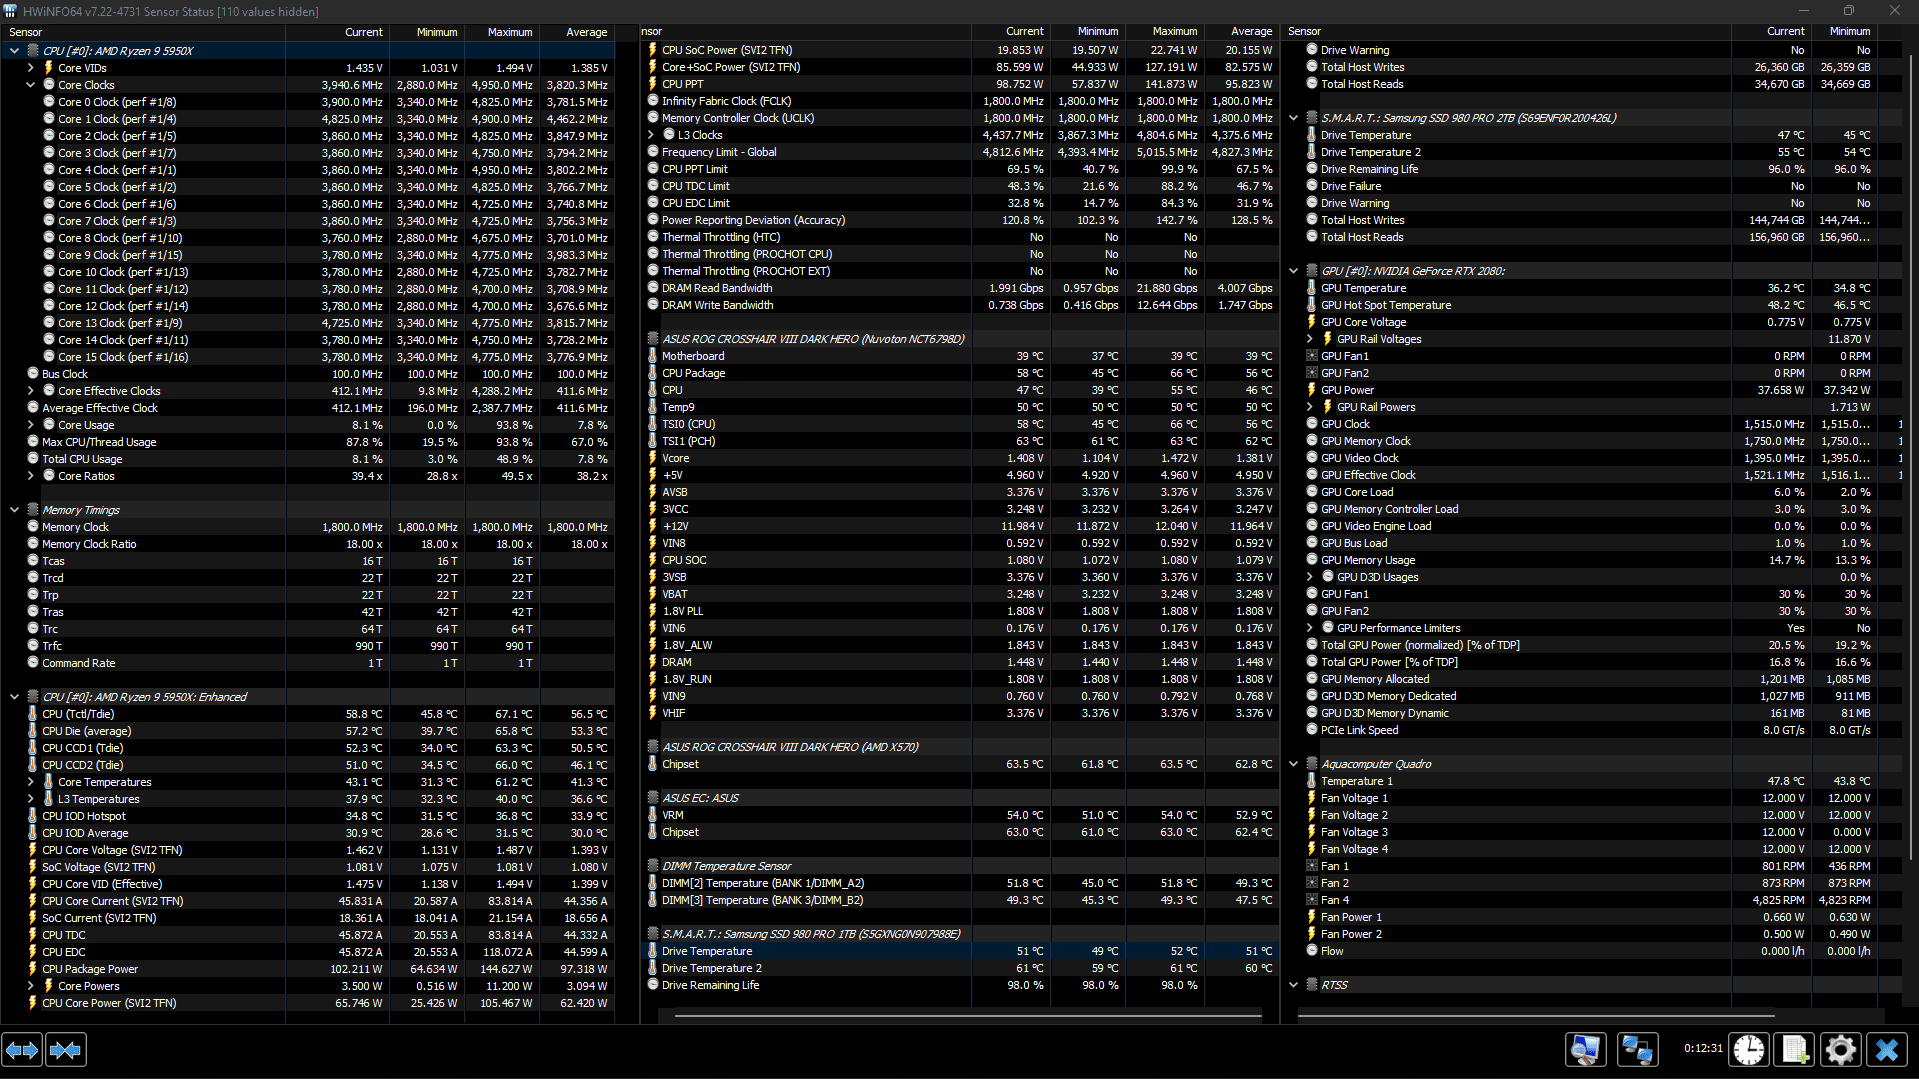Collapse the 5950X Enhanced sensor group
Screen dimensions: 1919x1079
pos(14,697)
